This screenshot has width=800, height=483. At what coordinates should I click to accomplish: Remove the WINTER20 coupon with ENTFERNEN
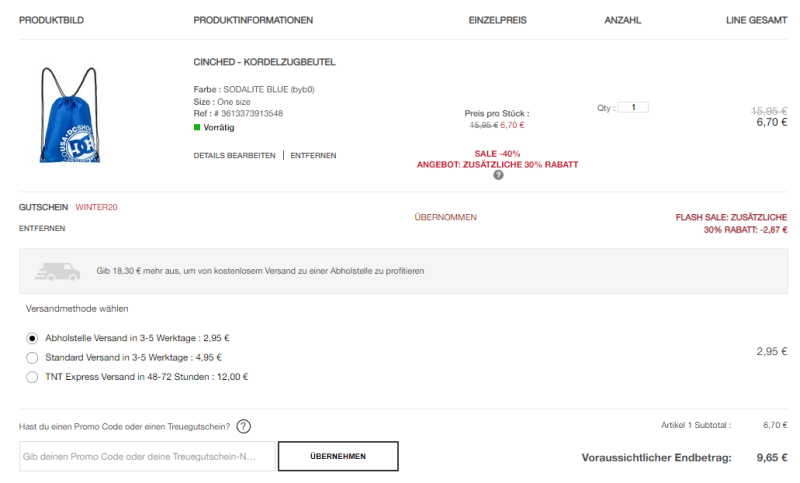pyautogui.click(x=42, y=229)
